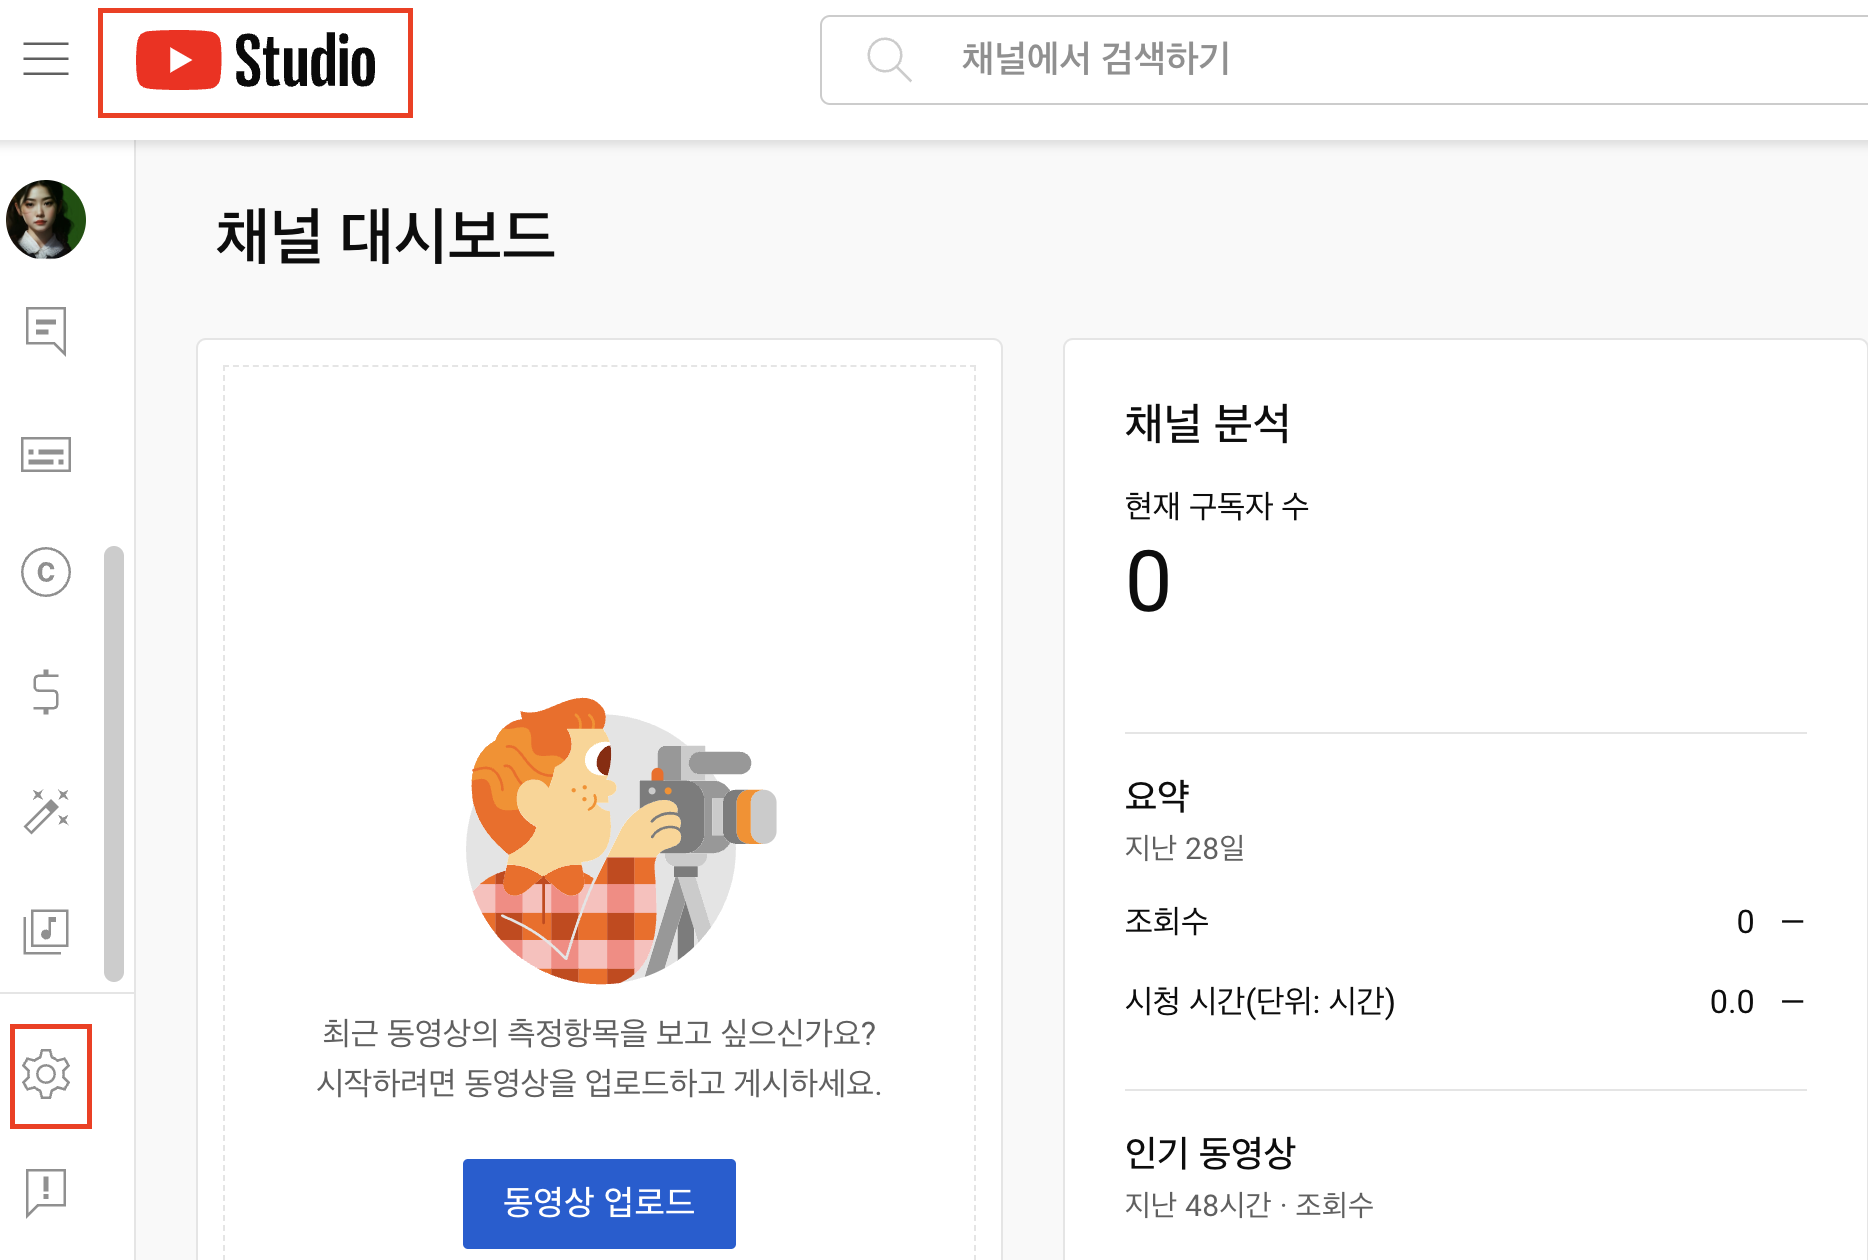Image resolution: width=1868 pixels, height=1260 pixels.
Task: Click the 조회수 row label
Action: click(x=1166, y=921)
